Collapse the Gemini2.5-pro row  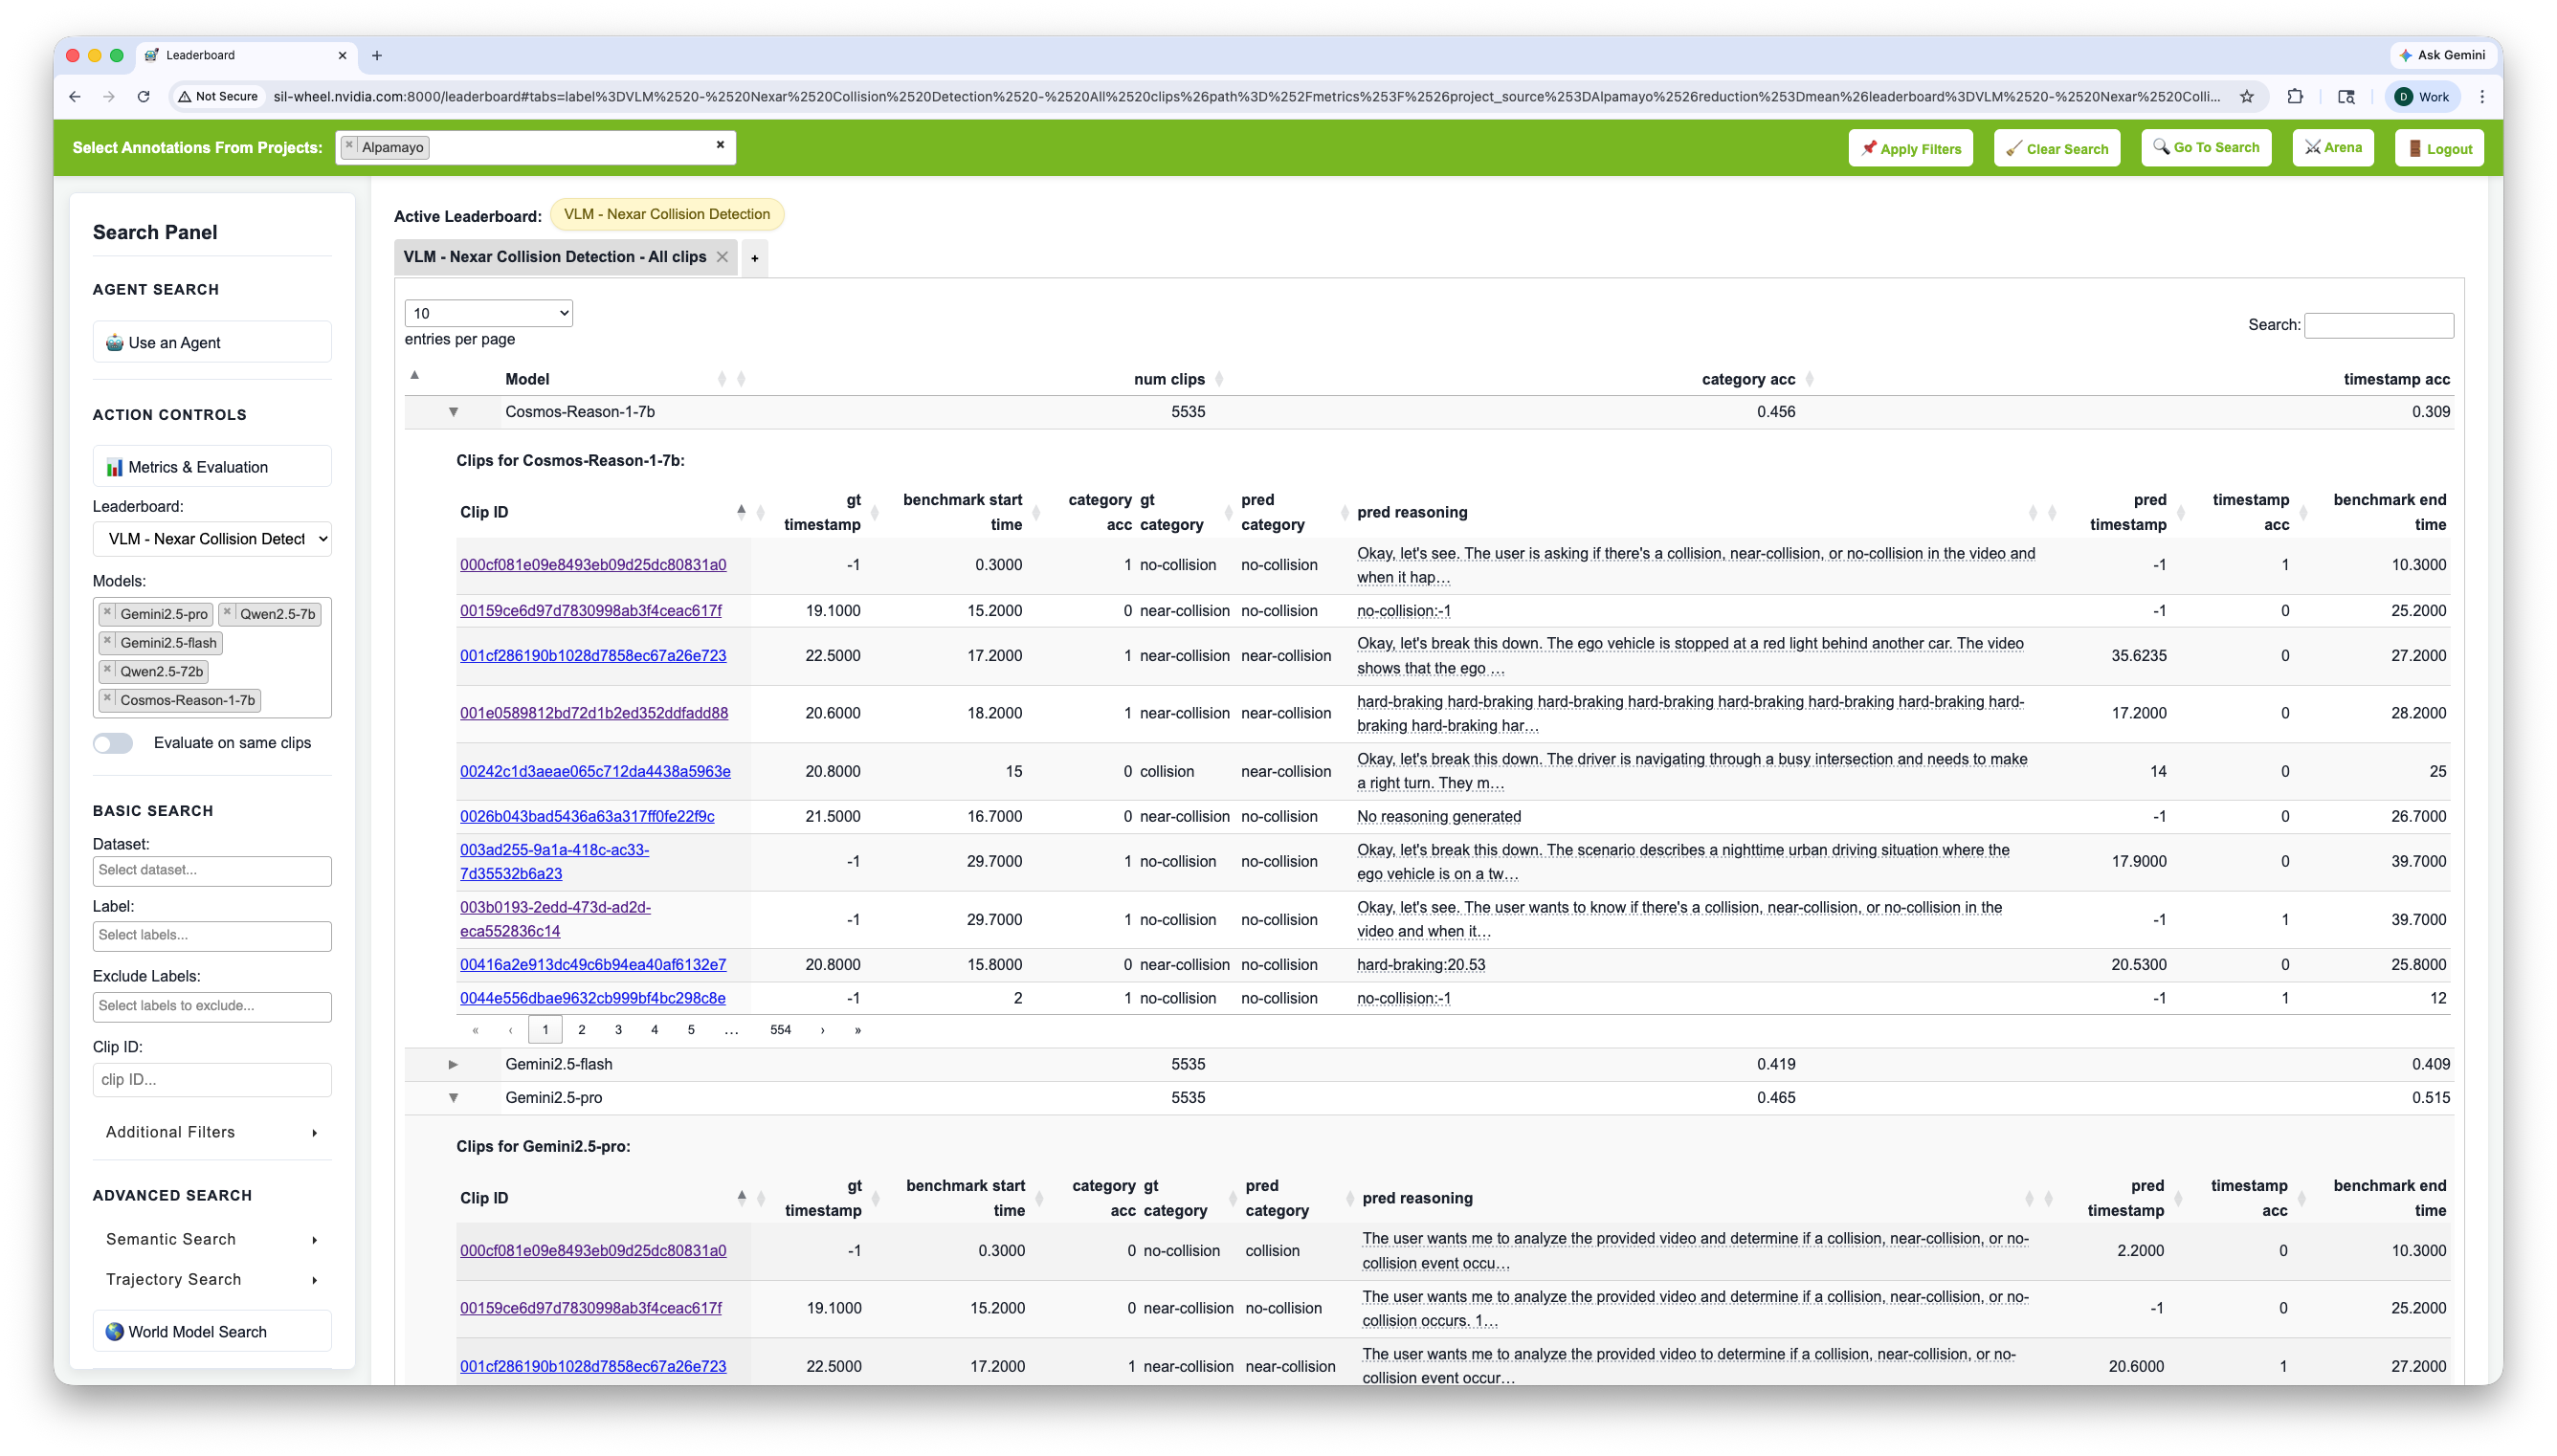(x=453, y=1097)
